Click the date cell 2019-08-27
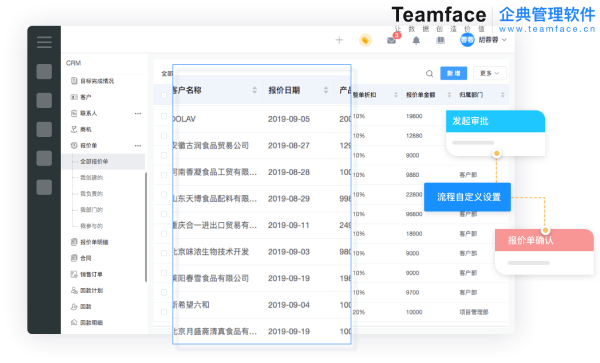Screen dimensions: 600x363 289,145
